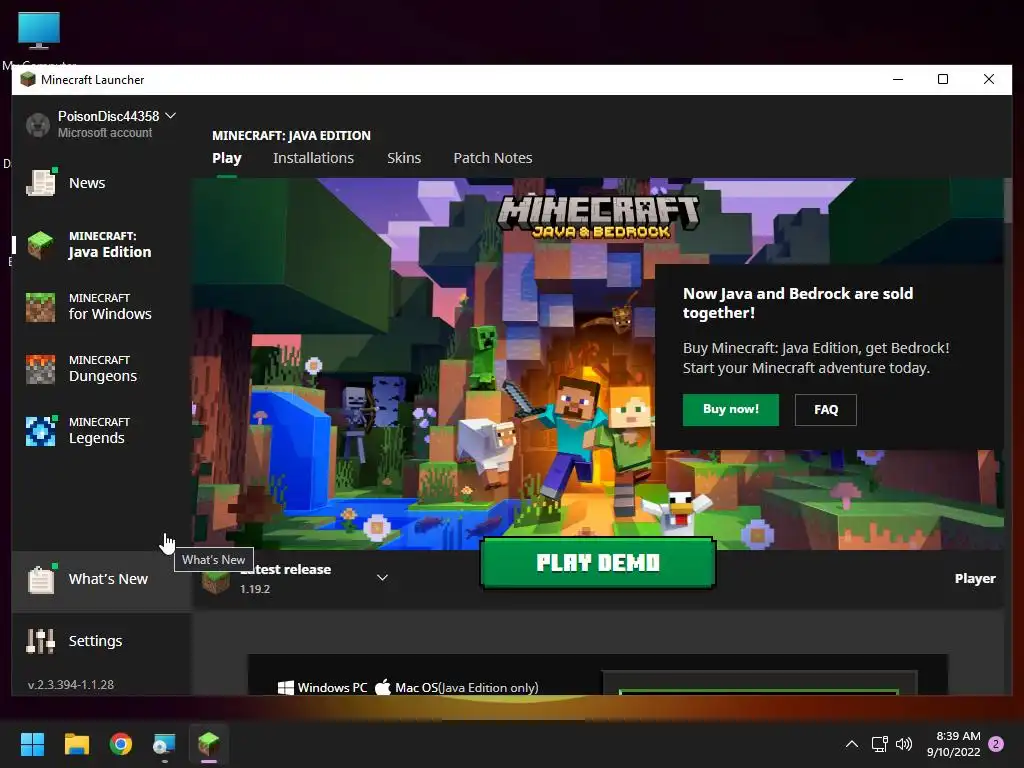Click the PoisonDisc44358 profile avatar
1024x768 pixels.
tap(38, 124)
